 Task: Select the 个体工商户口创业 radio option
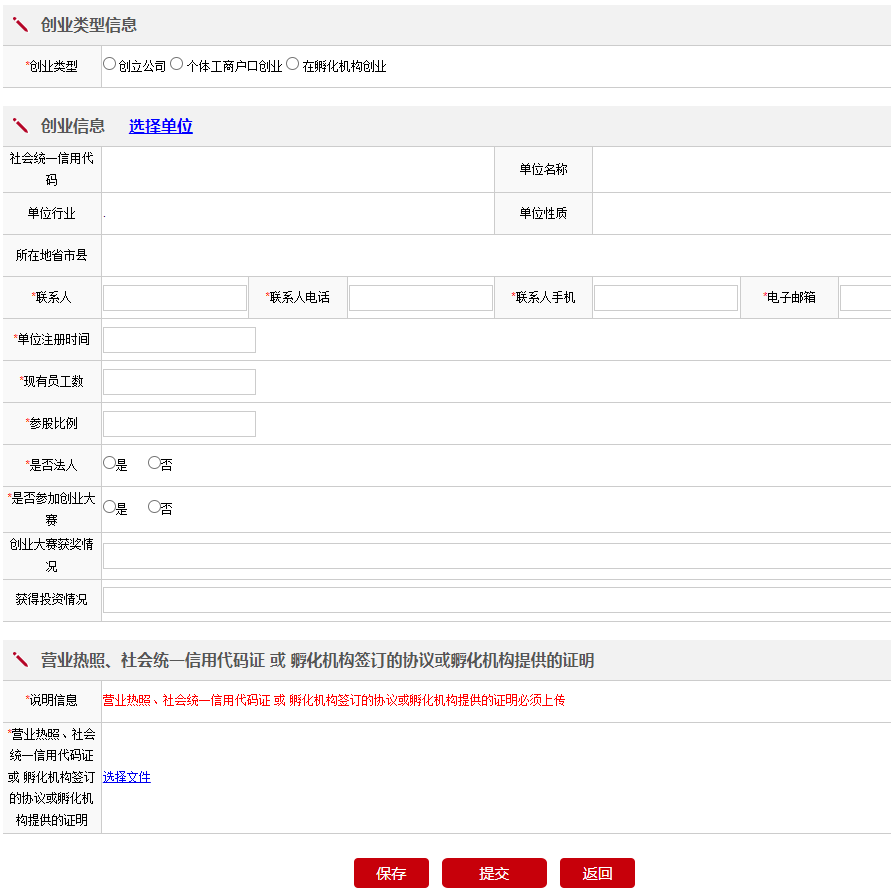[x=176, y=64]
